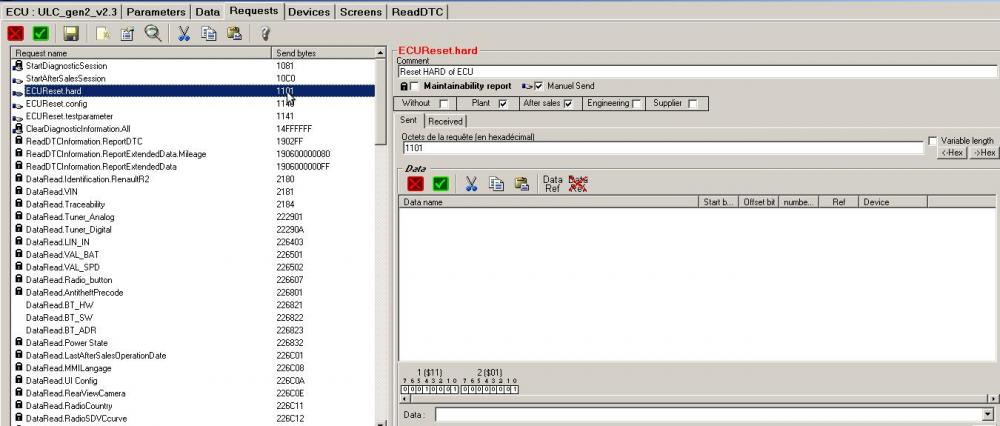Select the DataRead.BT_HW request
1000x426 pixels.
click(59, 305)
